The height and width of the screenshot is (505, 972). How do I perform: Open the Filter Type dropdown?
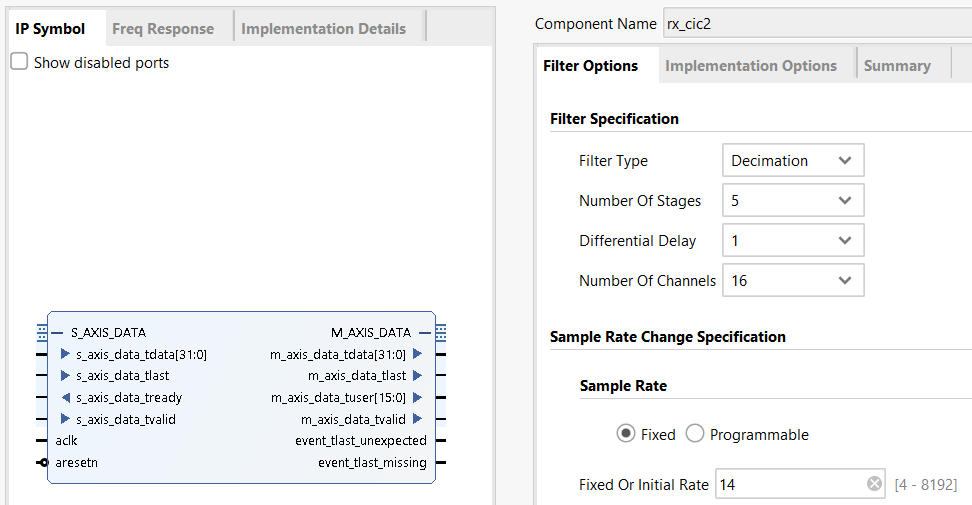pos(792,160)
